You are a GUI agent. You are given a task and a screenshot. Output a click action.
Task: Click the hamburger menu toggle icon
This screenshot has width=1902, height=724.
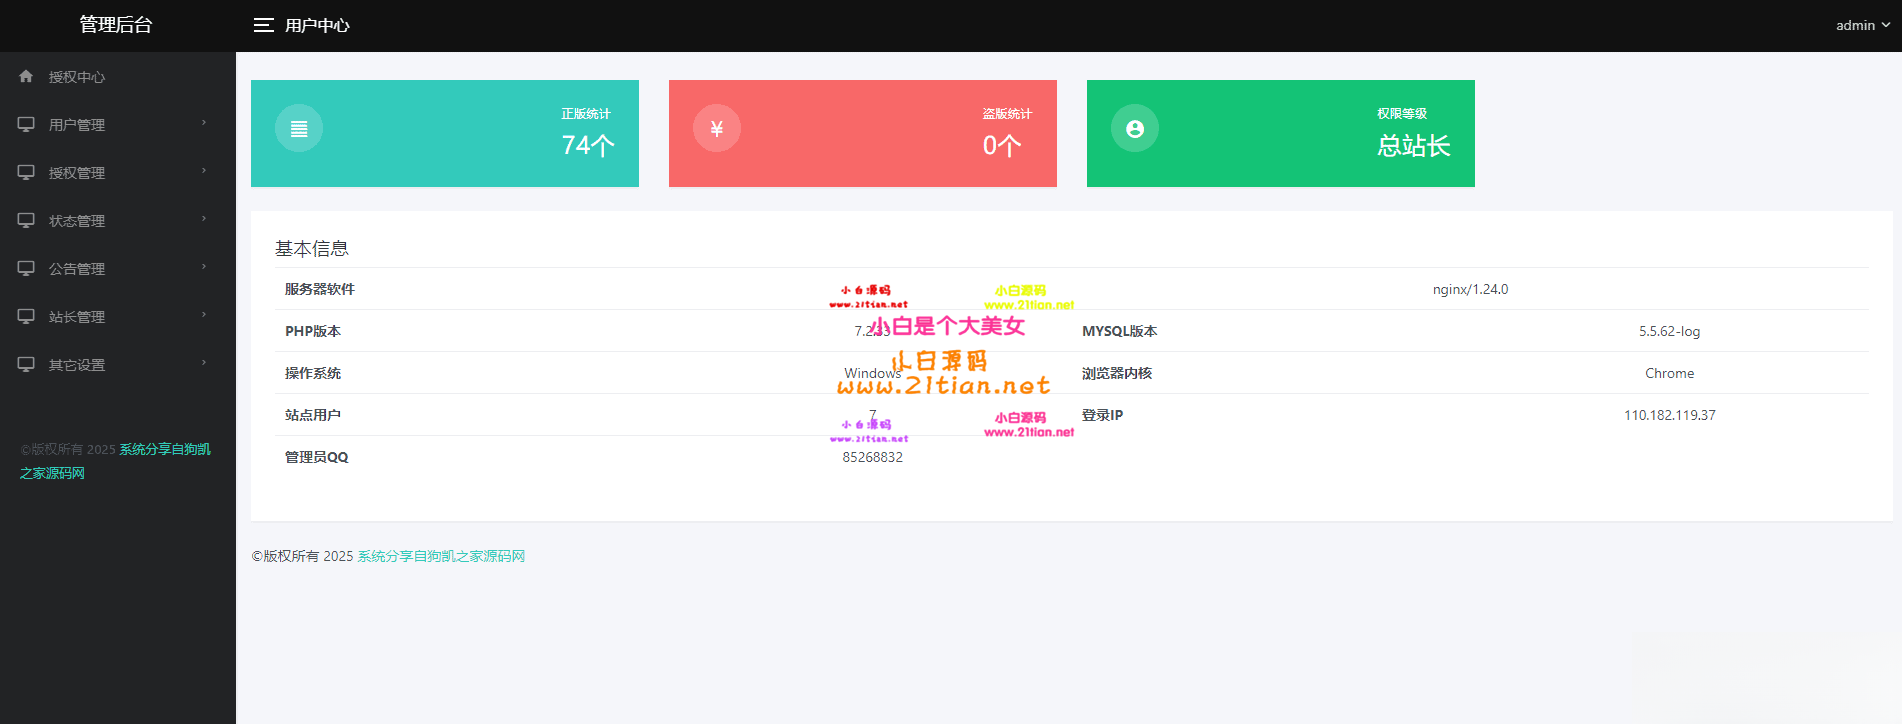click(x=263, y=25)
